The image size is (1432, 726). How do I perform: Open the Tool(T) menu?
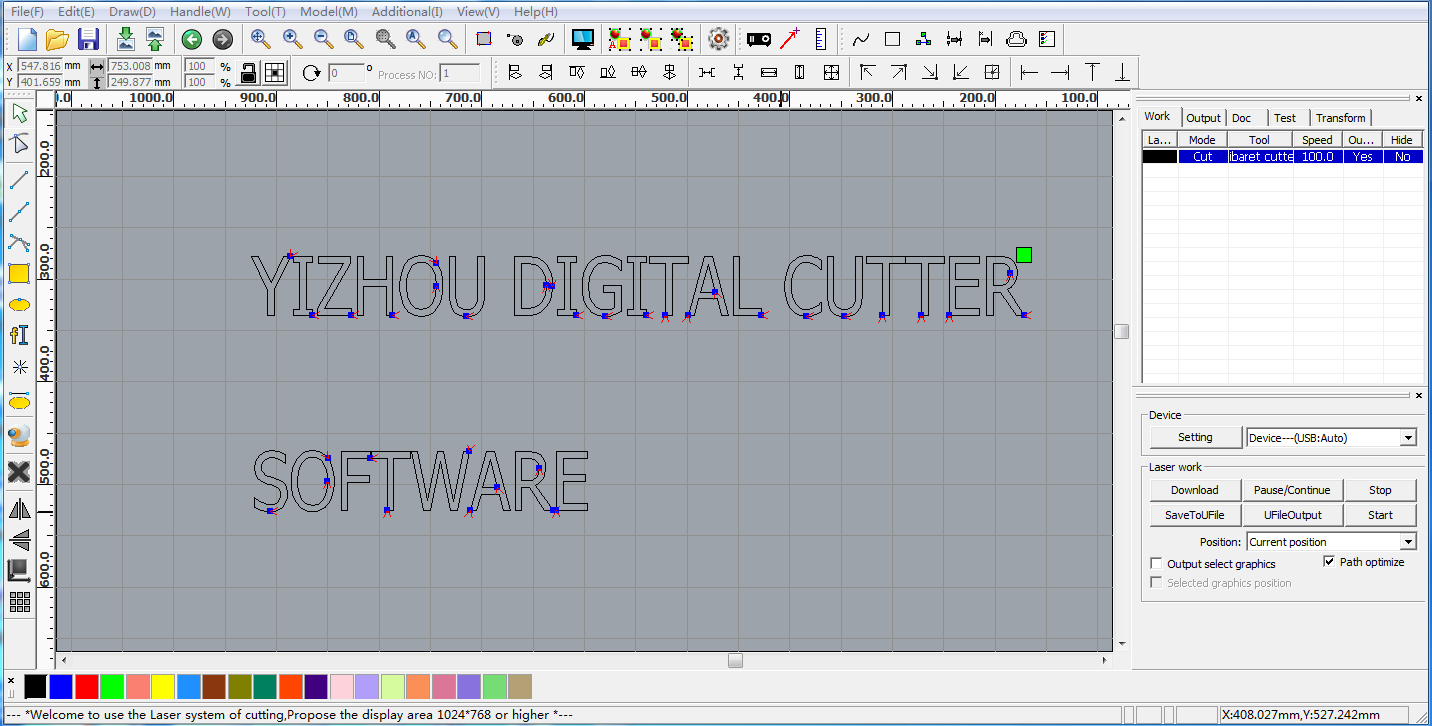click(263, 11)
